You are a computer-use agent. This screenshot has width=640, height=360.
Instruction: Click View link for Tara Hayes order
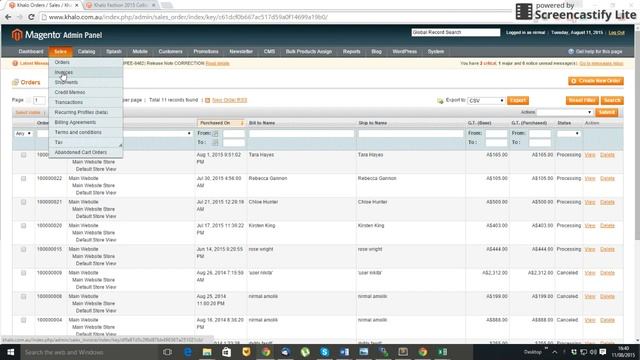[590, 155]
